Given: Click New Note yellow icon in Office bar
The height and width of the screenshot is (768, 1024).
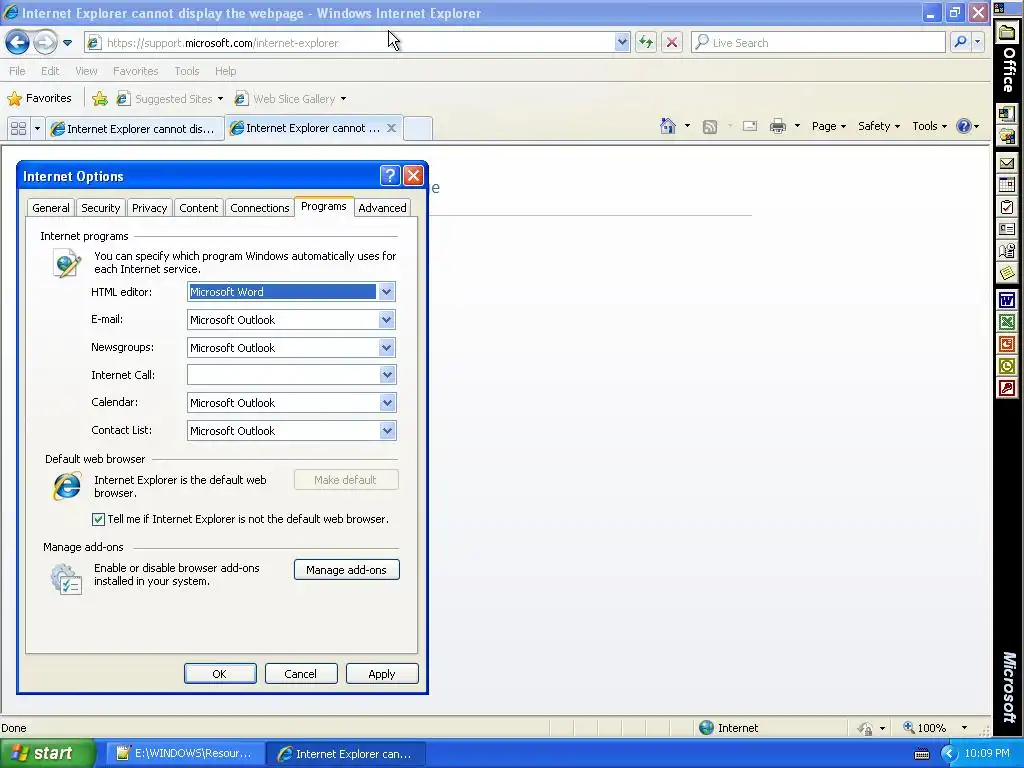Looking at the screenshot, I should pos(1006,273).
